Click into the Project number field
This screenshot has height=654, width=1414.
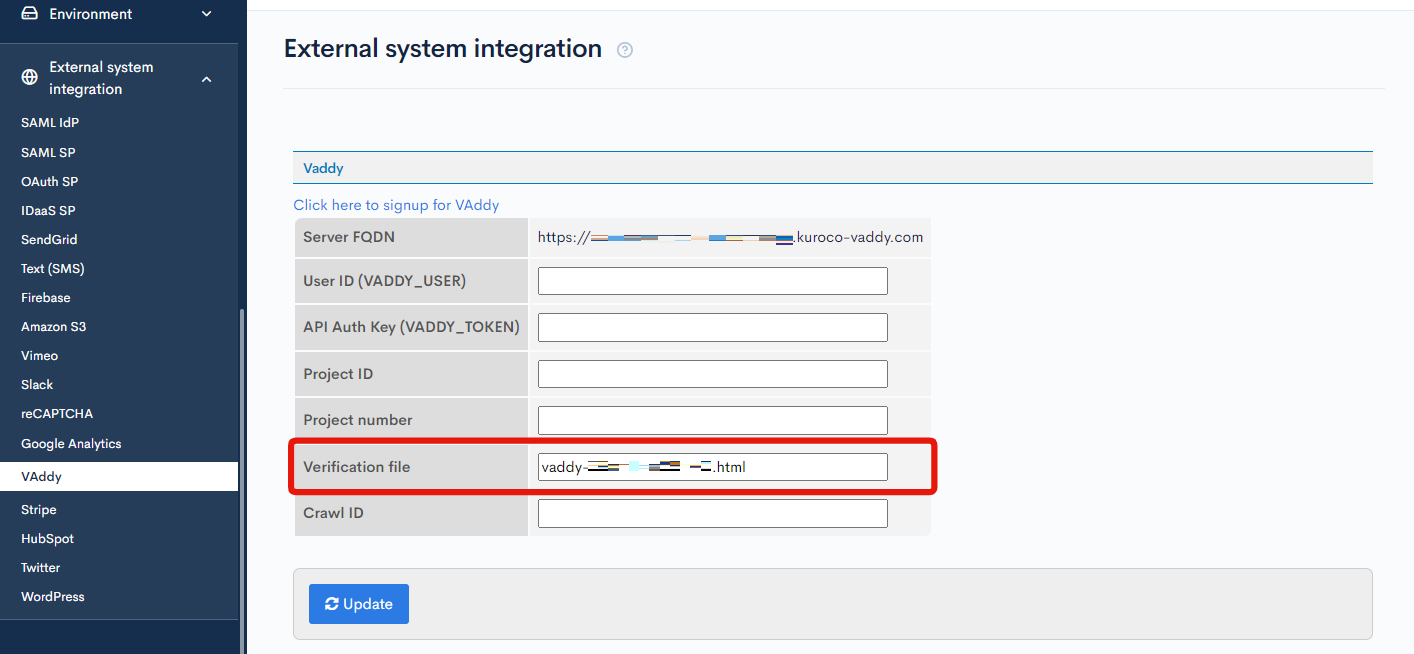click(713, 420)
